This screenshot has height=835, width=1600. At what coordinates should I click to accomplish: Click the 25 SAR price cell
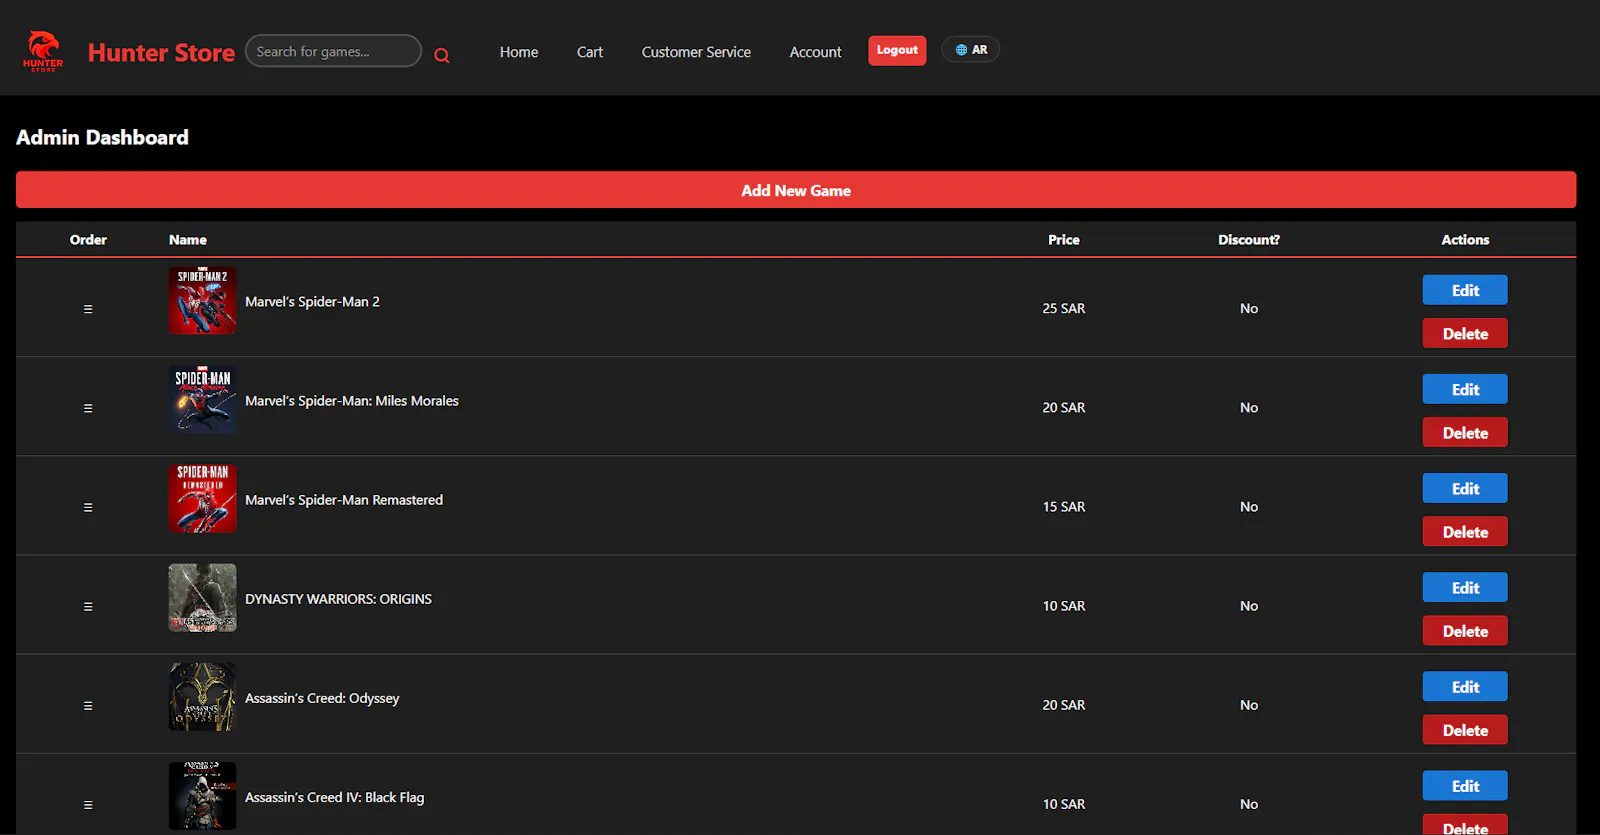coord(1064,308)
